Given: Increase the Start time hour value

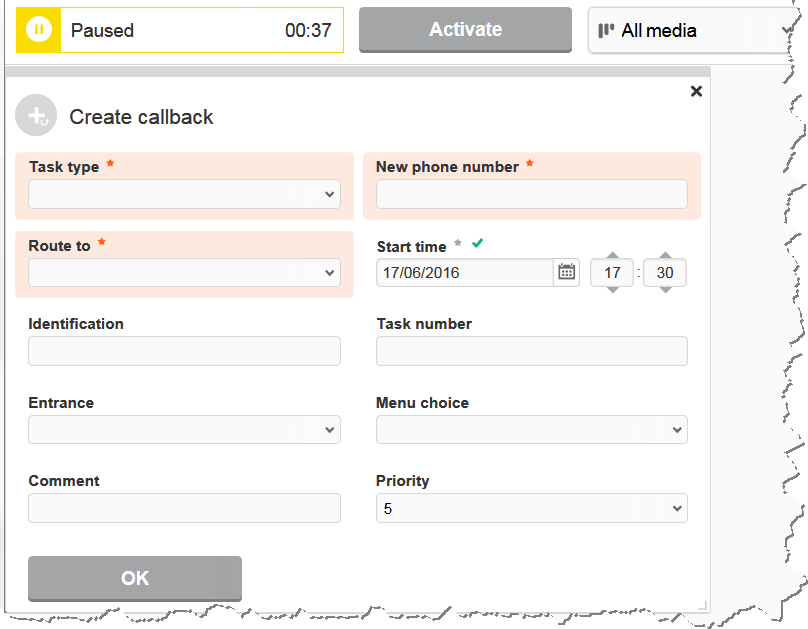Looking at the screenshot, I should point(612,255).
